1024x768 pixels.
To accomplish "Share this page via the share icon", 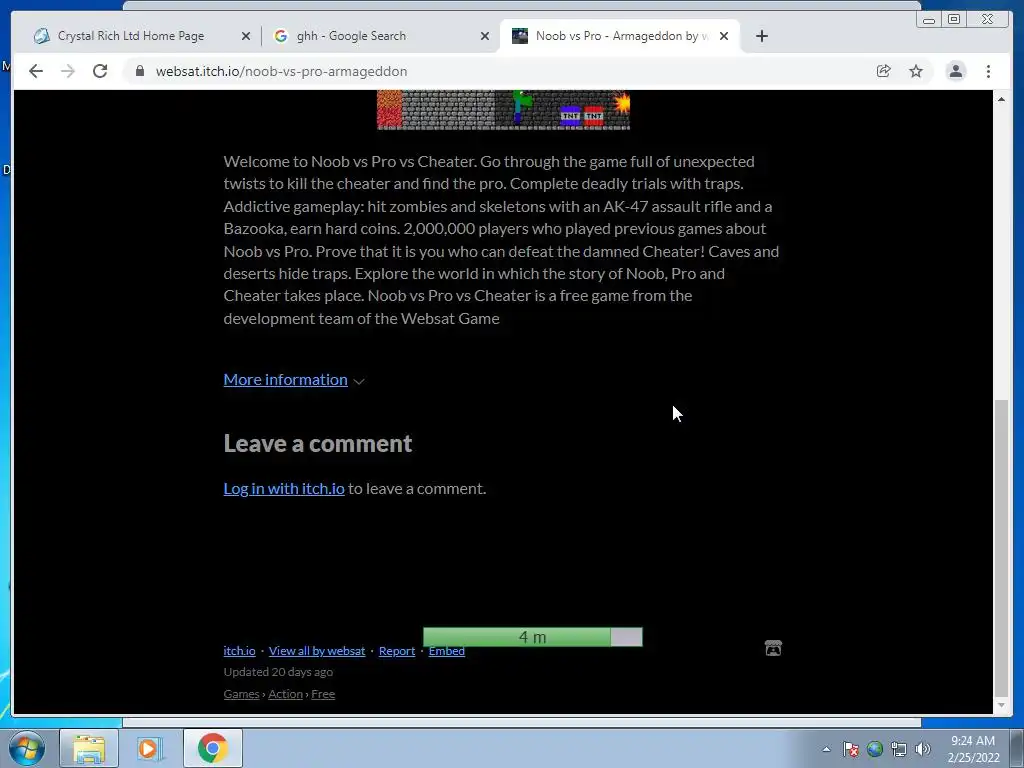I will pyautogui.click(x=884, y=71).
